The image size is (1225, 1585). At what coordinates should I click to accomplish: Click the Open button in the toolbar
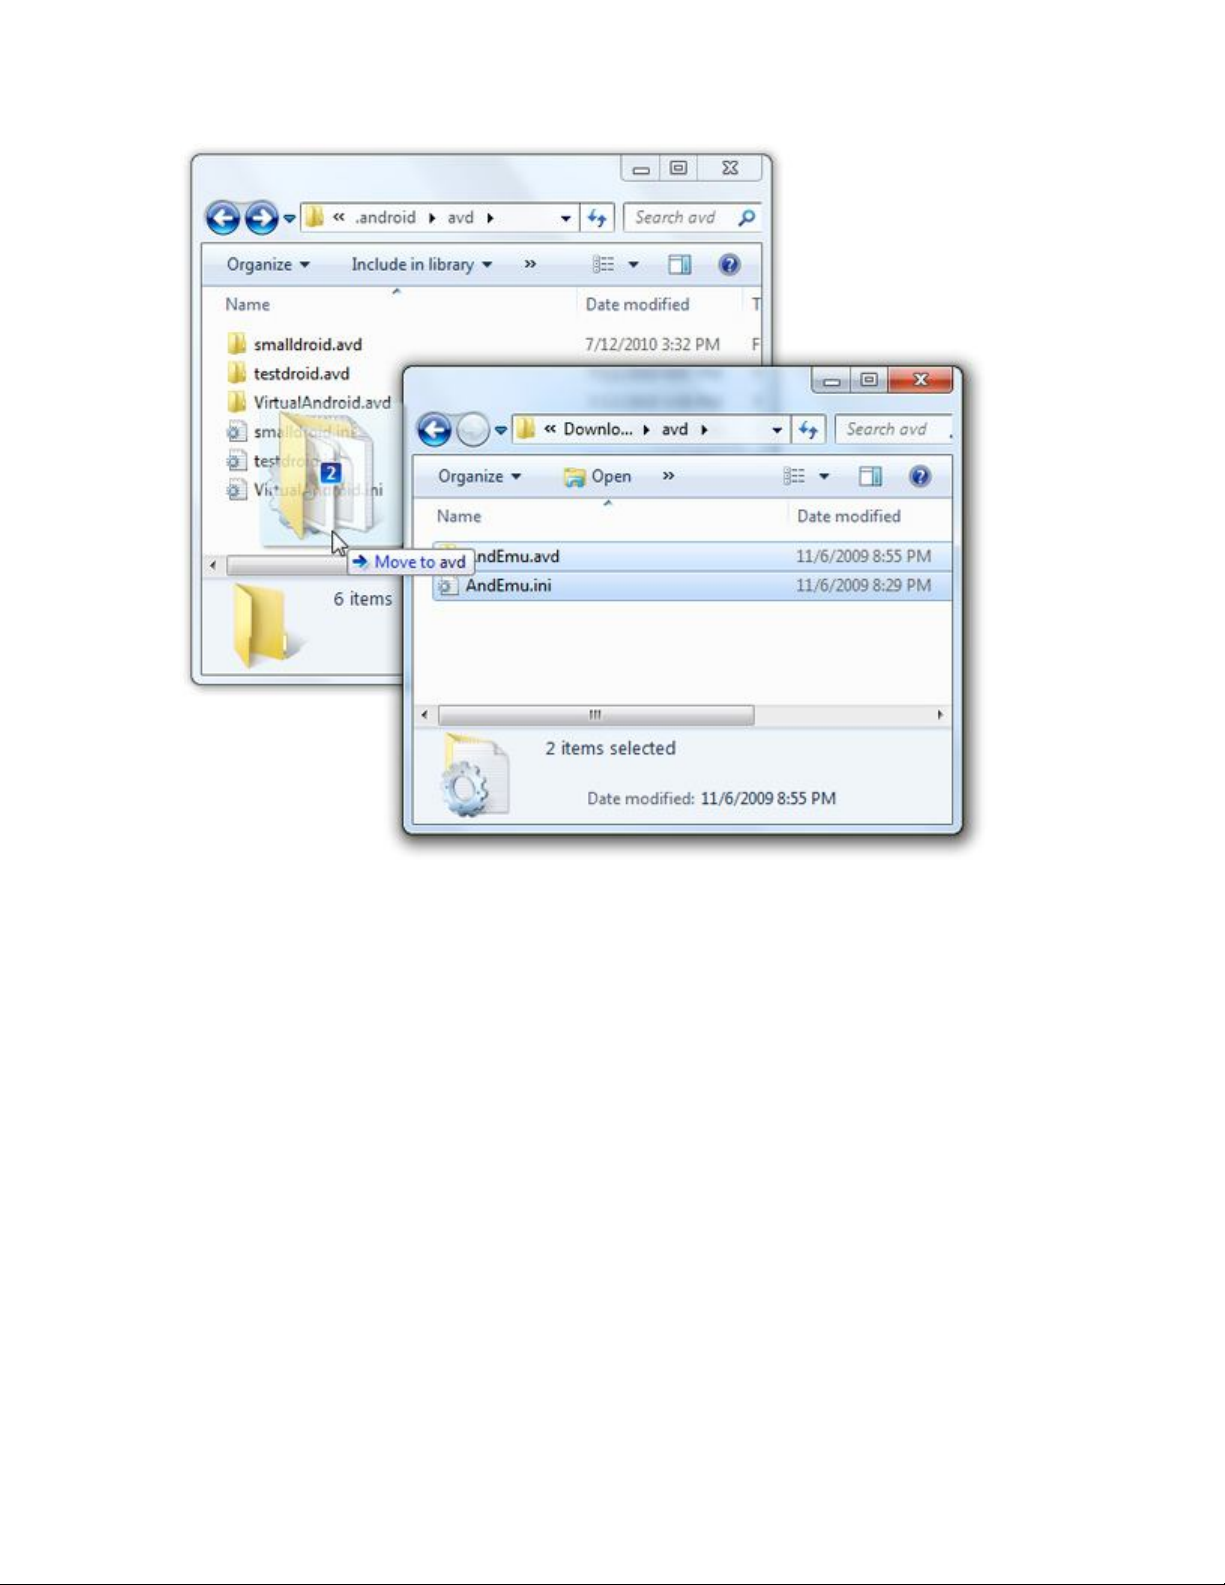tap(598, 477)
